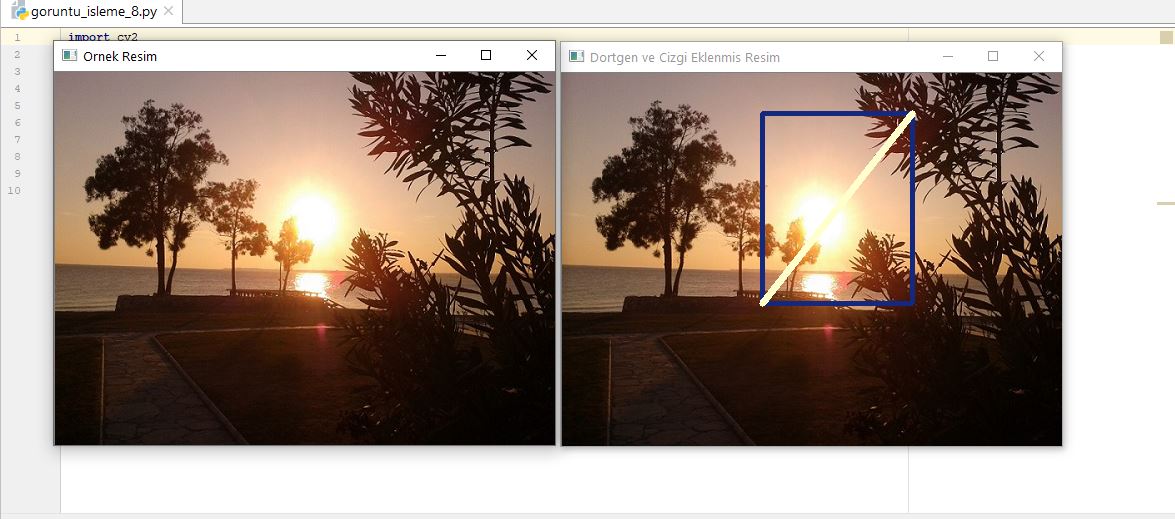
Task: Maximize the Dortgen ve Cizgi Eklenmis Resim window
Action: point(993,56)
